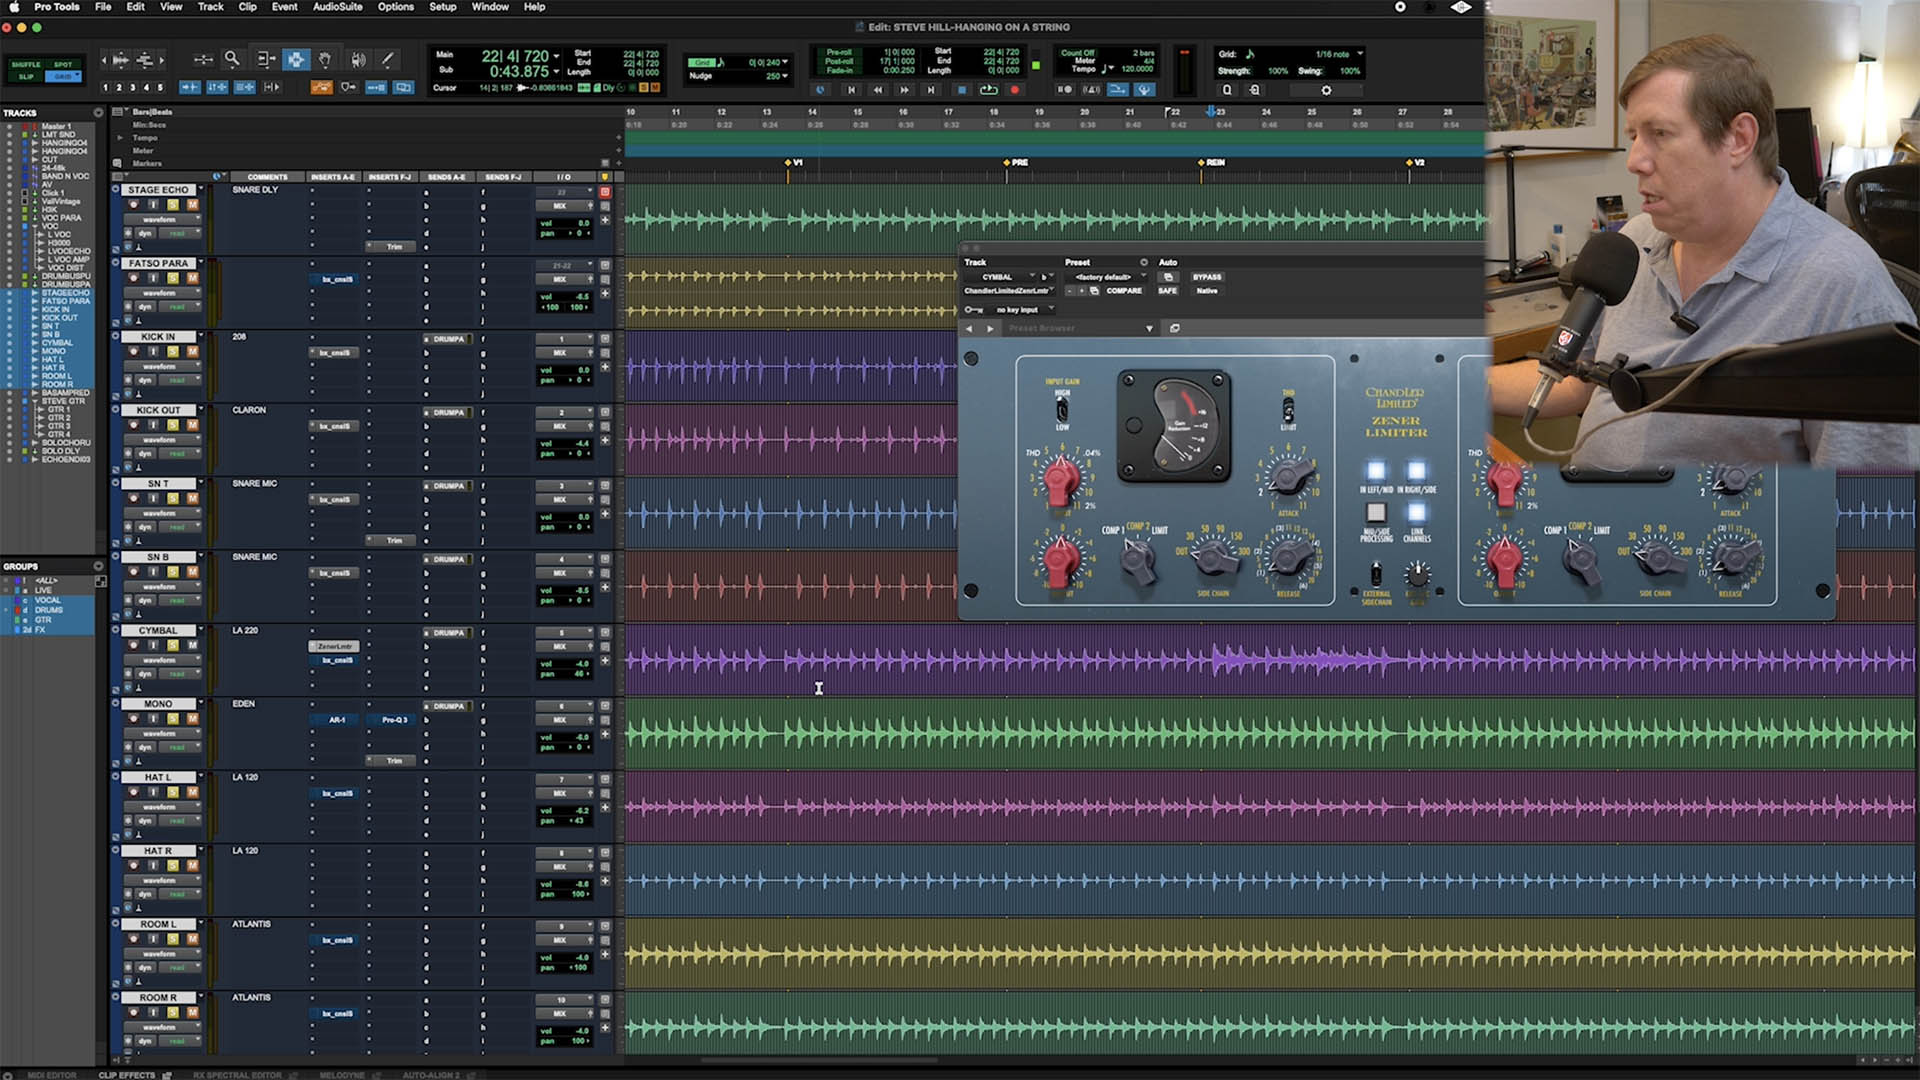This screenshot has height=1080, width=1920.
Task: Open the File menu
Action: point(103,7)
